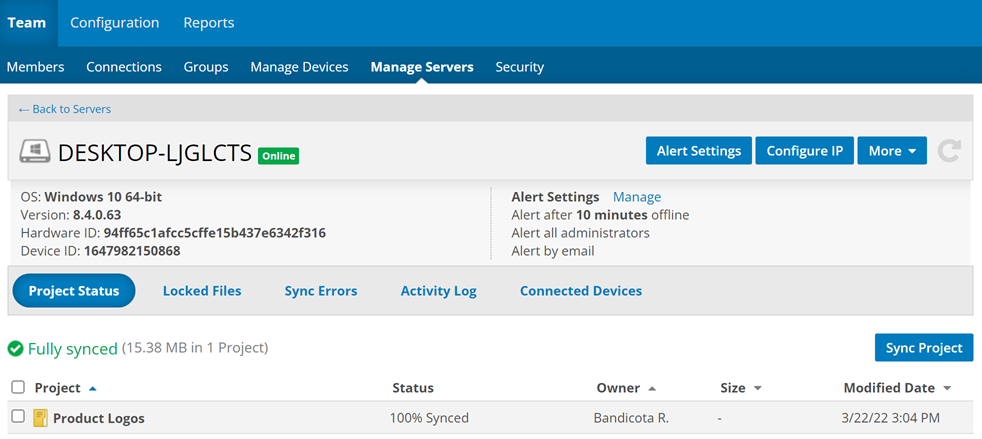The width and height of the screenshot is (982, 439).
Task: Click the refresh arrow icon
Action: click(949, 151)
